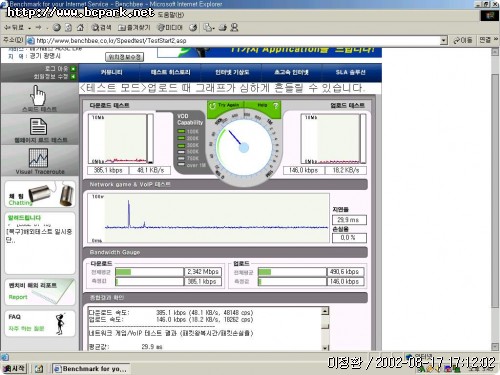This screenshot has height=375, width=500.
Task: Open the 커뮤니티 tab
Action: click(x=111, y=72)
